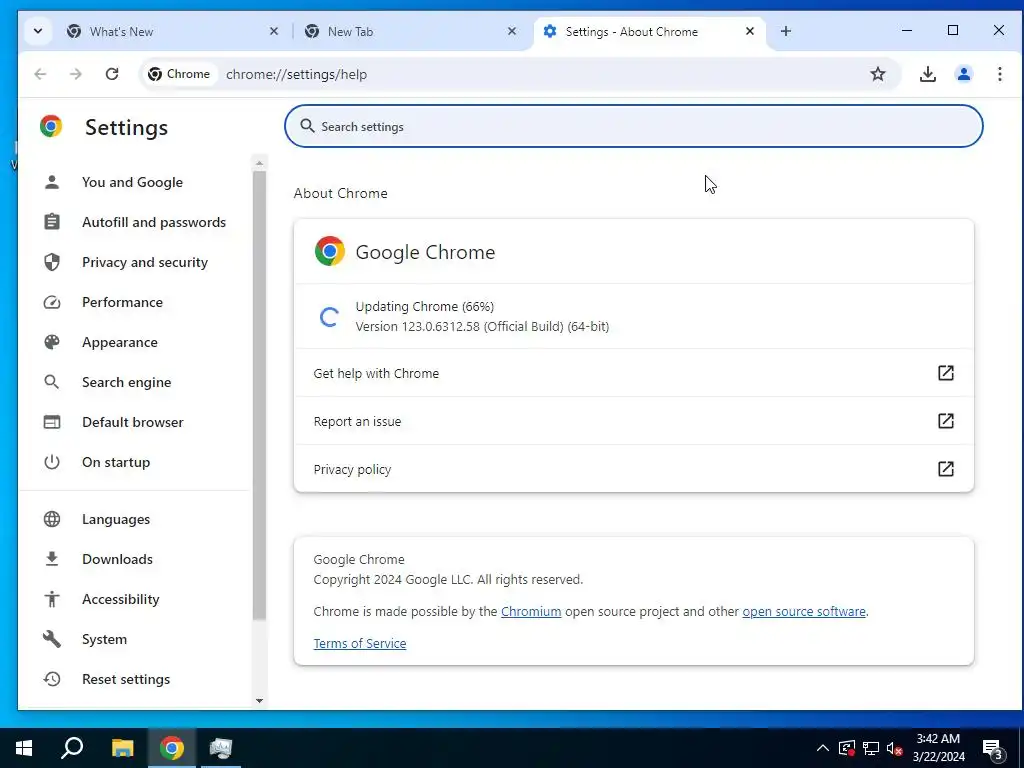The width and height of the screenshot is (1024, 768).
Task: Close the What's New tab
Action: tap(274, 31)
